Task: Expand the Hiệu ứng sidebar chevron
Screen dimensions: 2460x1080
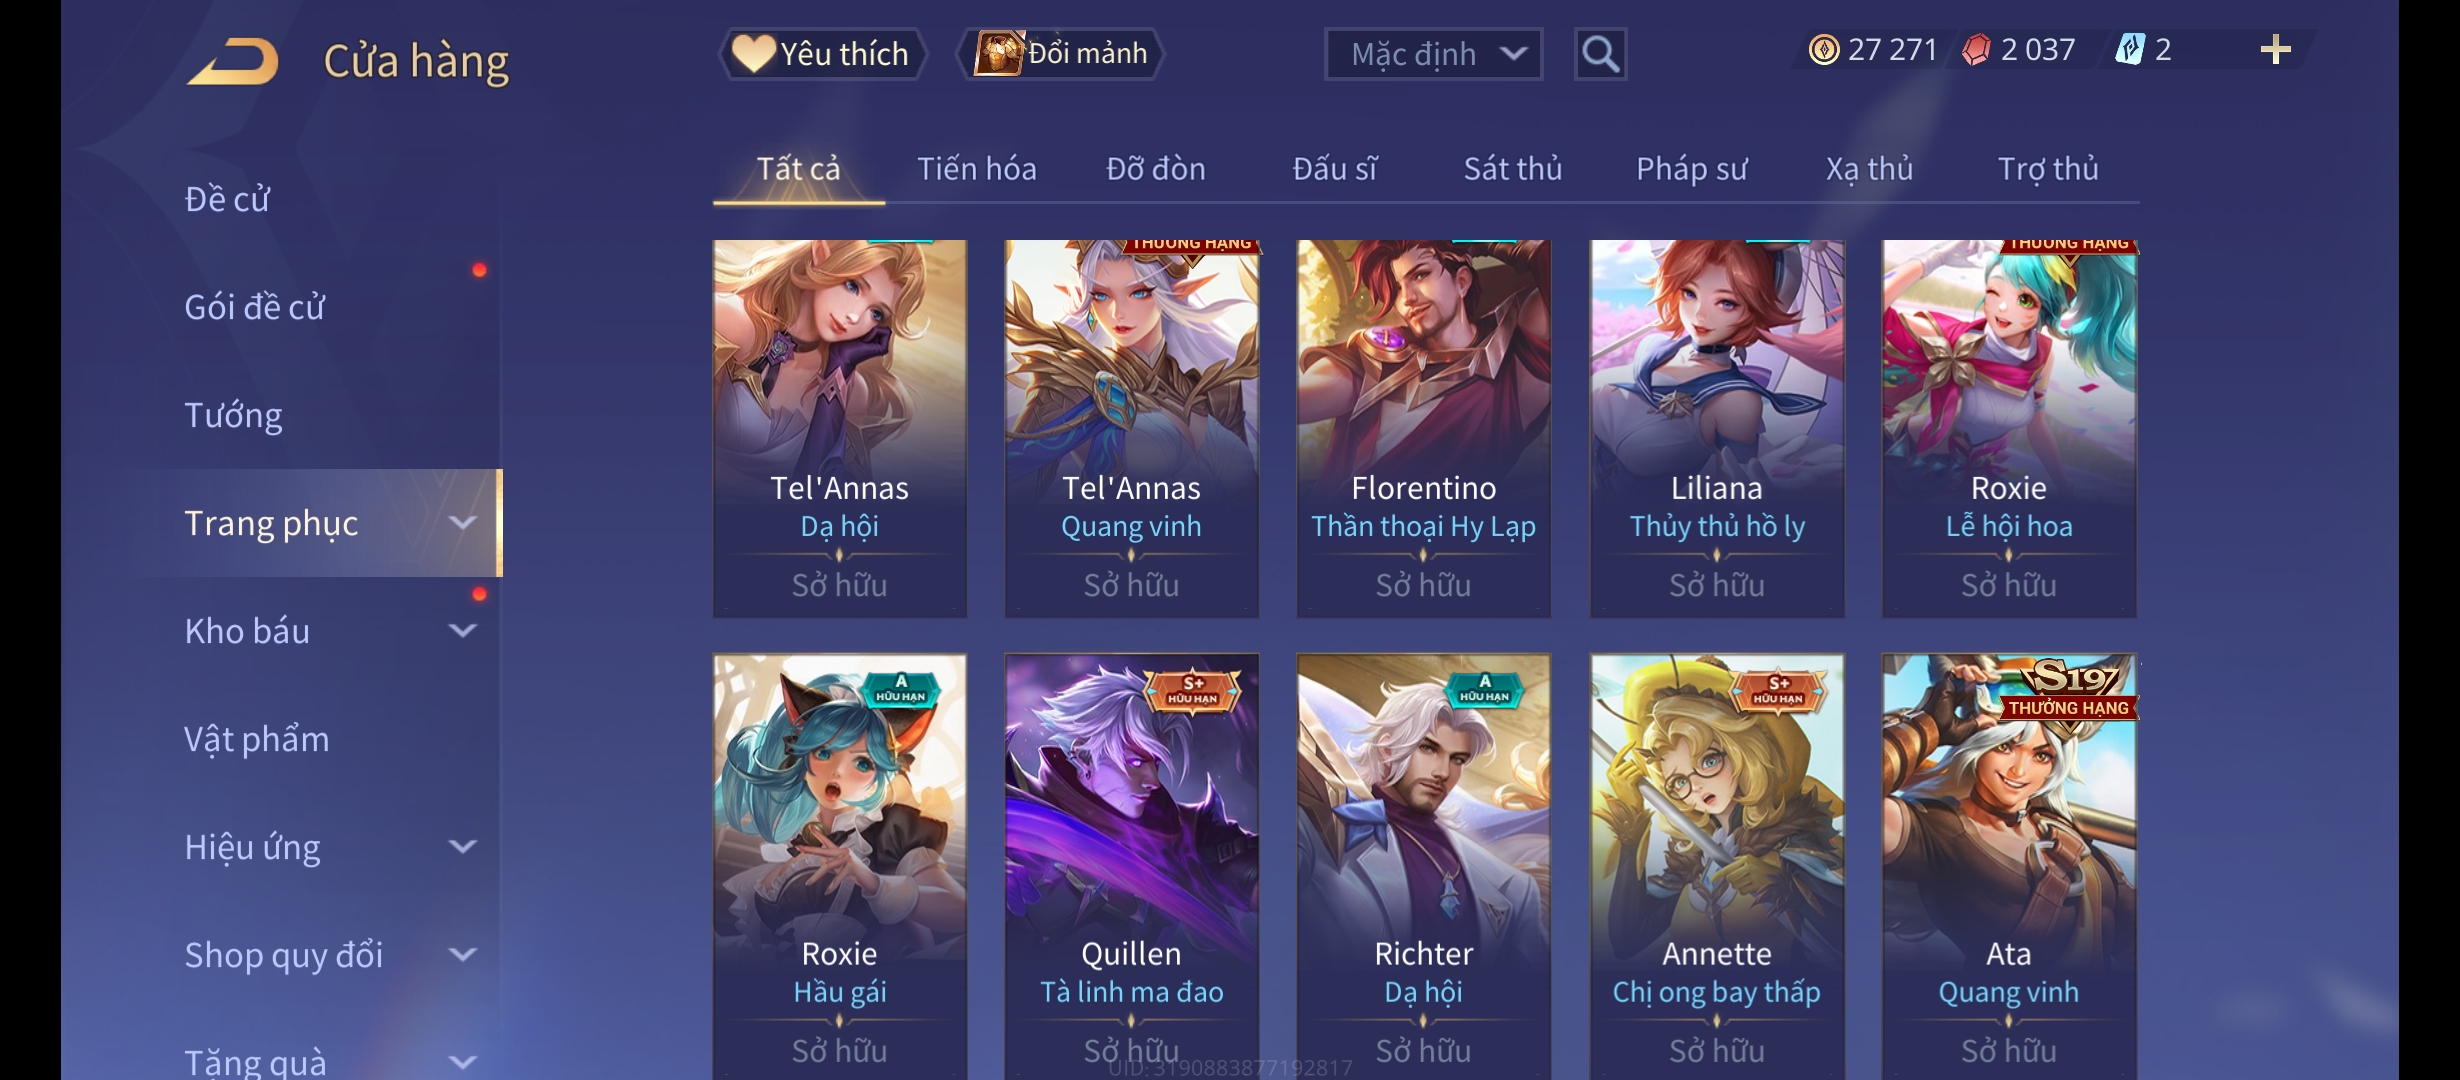Action: tap(462, 846)
